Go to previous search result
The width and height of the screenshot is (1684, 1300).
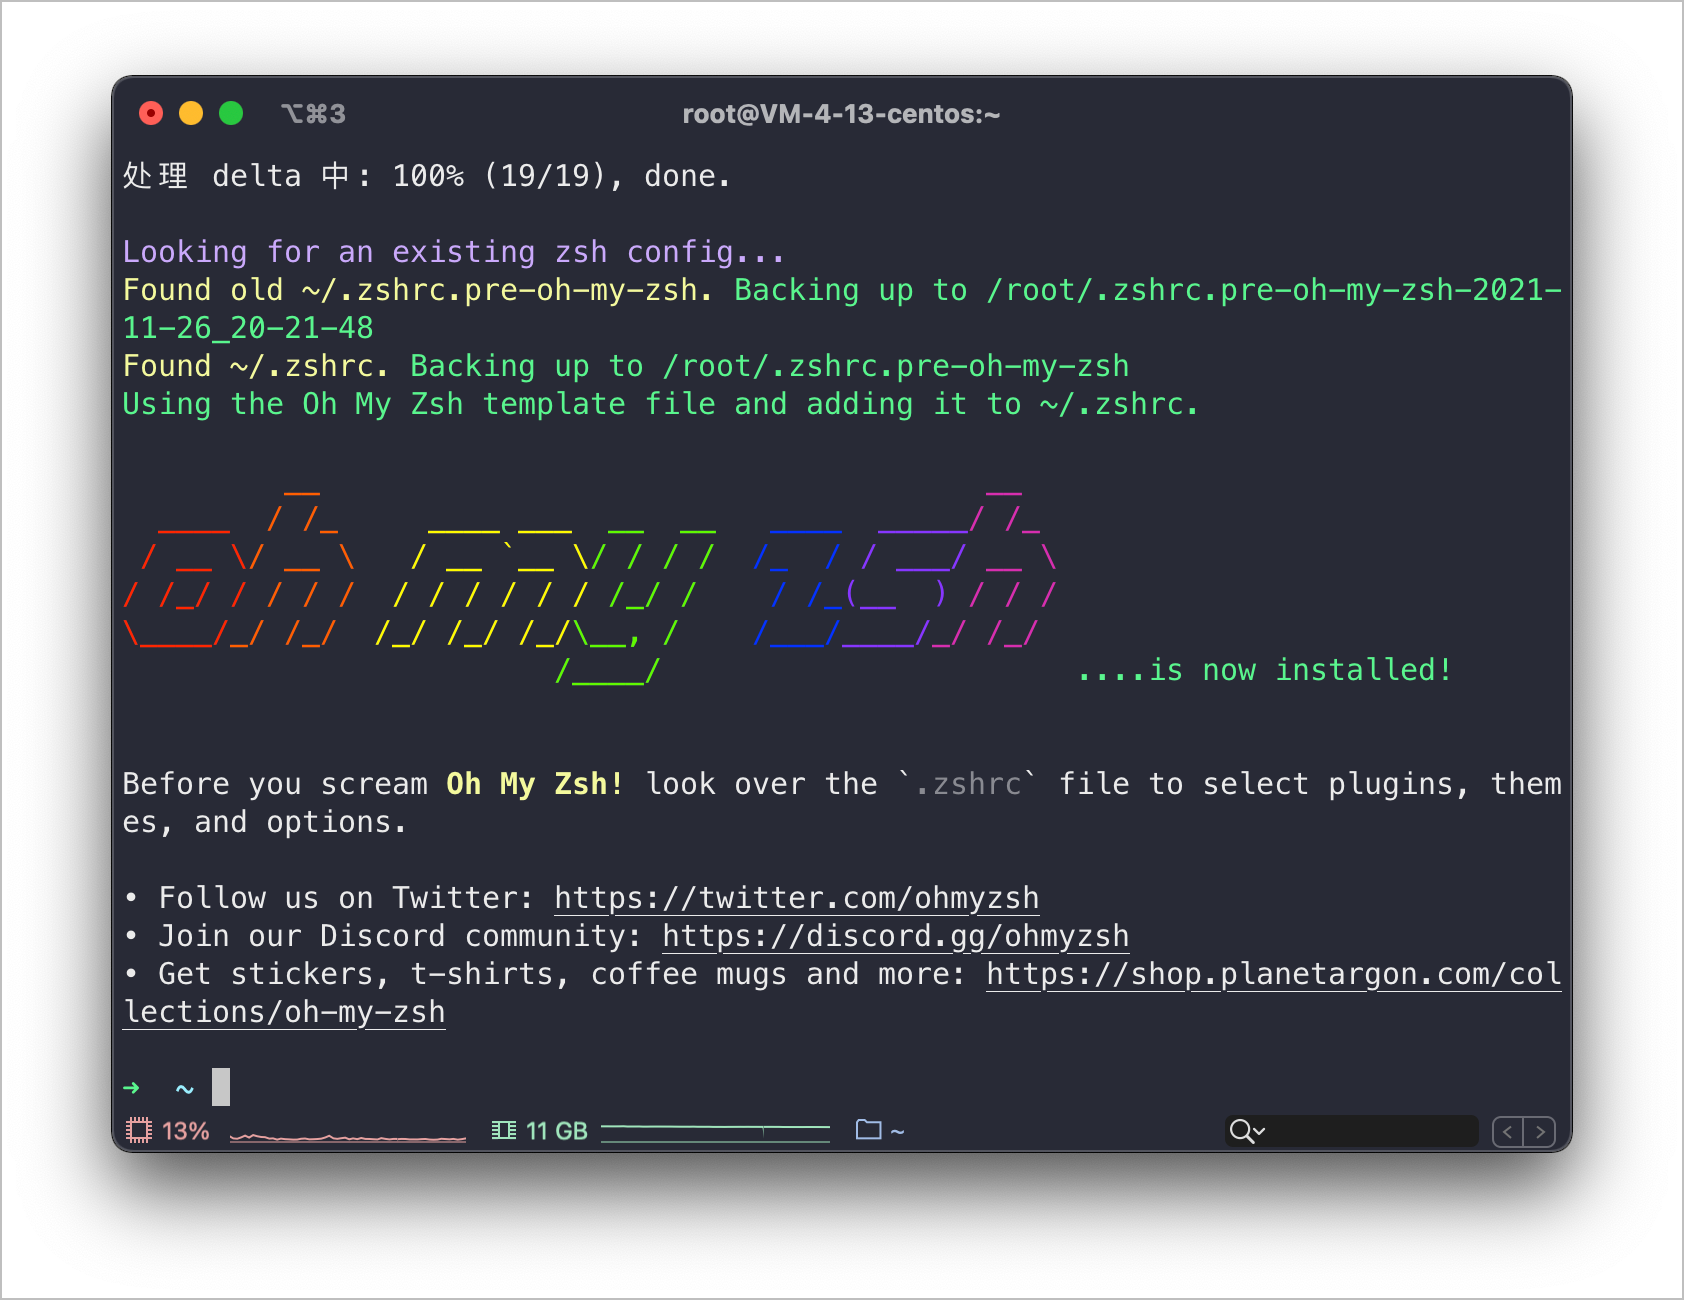[x=1507, y=1131]
